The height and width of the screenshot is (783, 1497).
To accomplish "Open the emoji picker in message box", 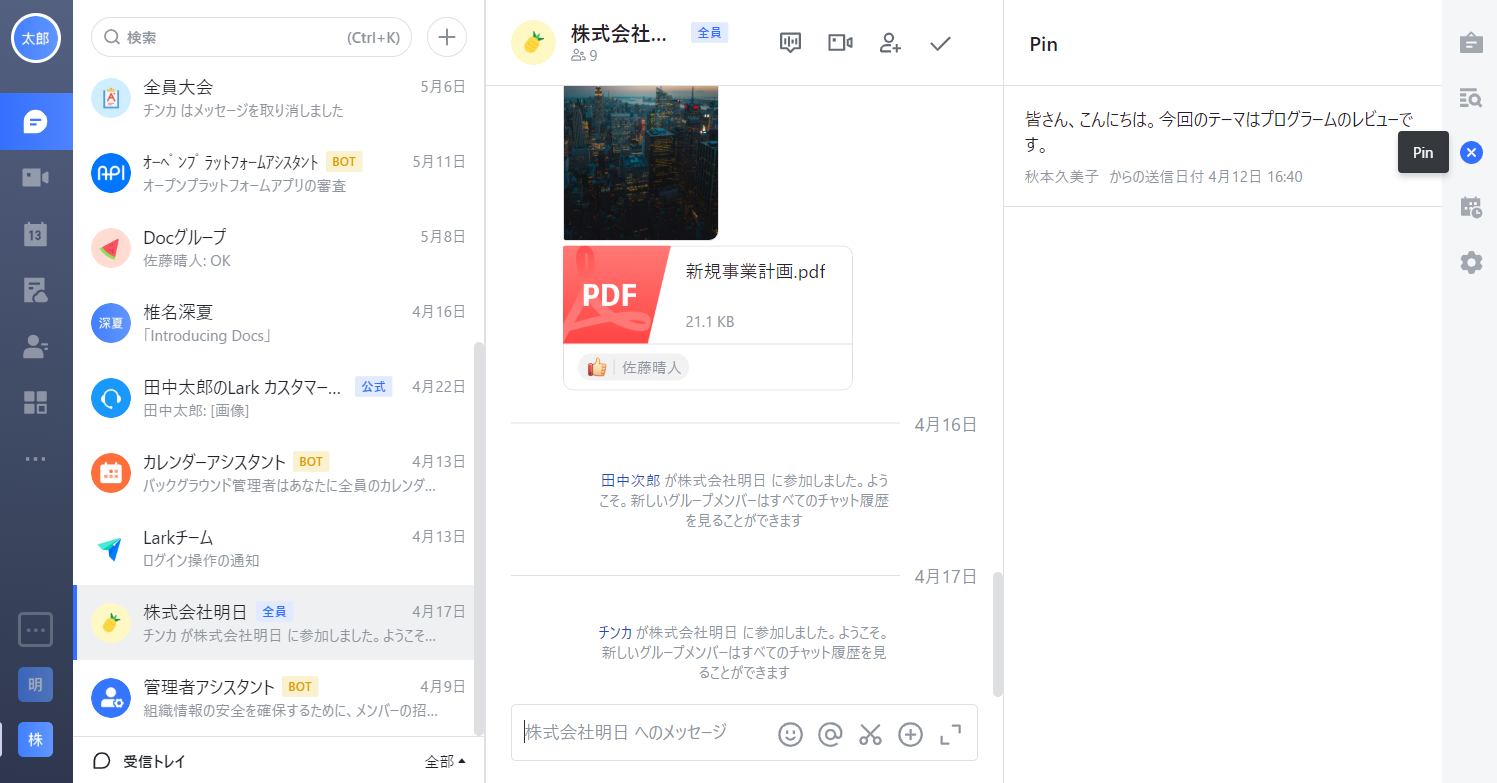I will pyautogui.click(x=790, y=734).
